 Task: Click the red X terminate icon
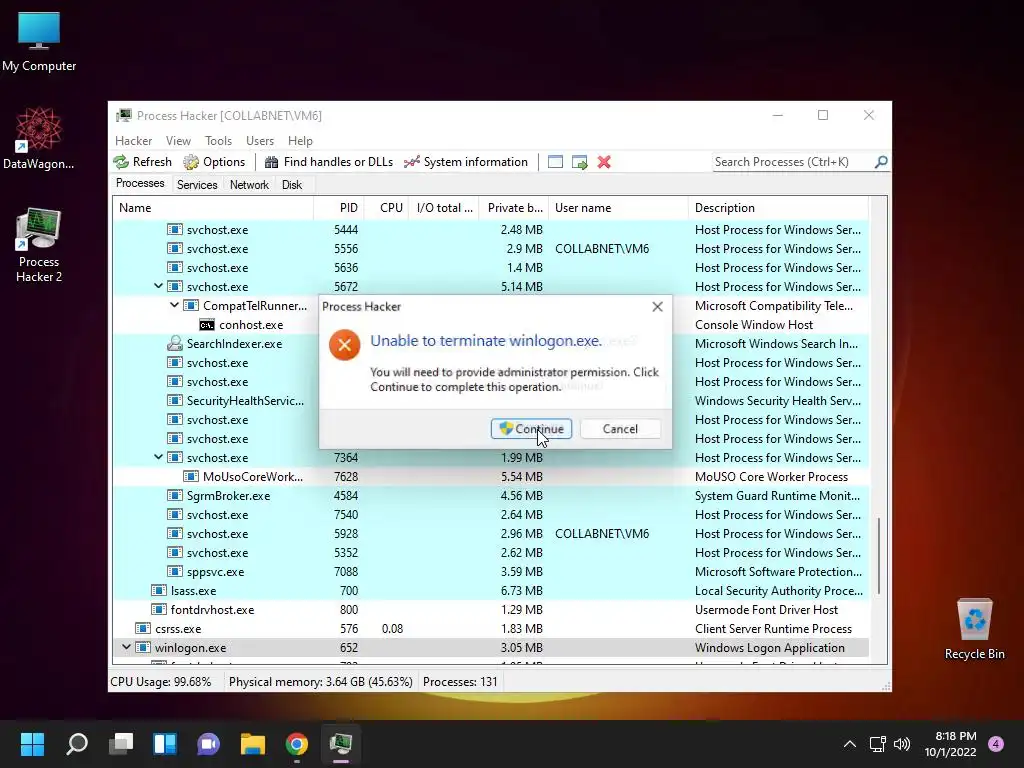604,162
